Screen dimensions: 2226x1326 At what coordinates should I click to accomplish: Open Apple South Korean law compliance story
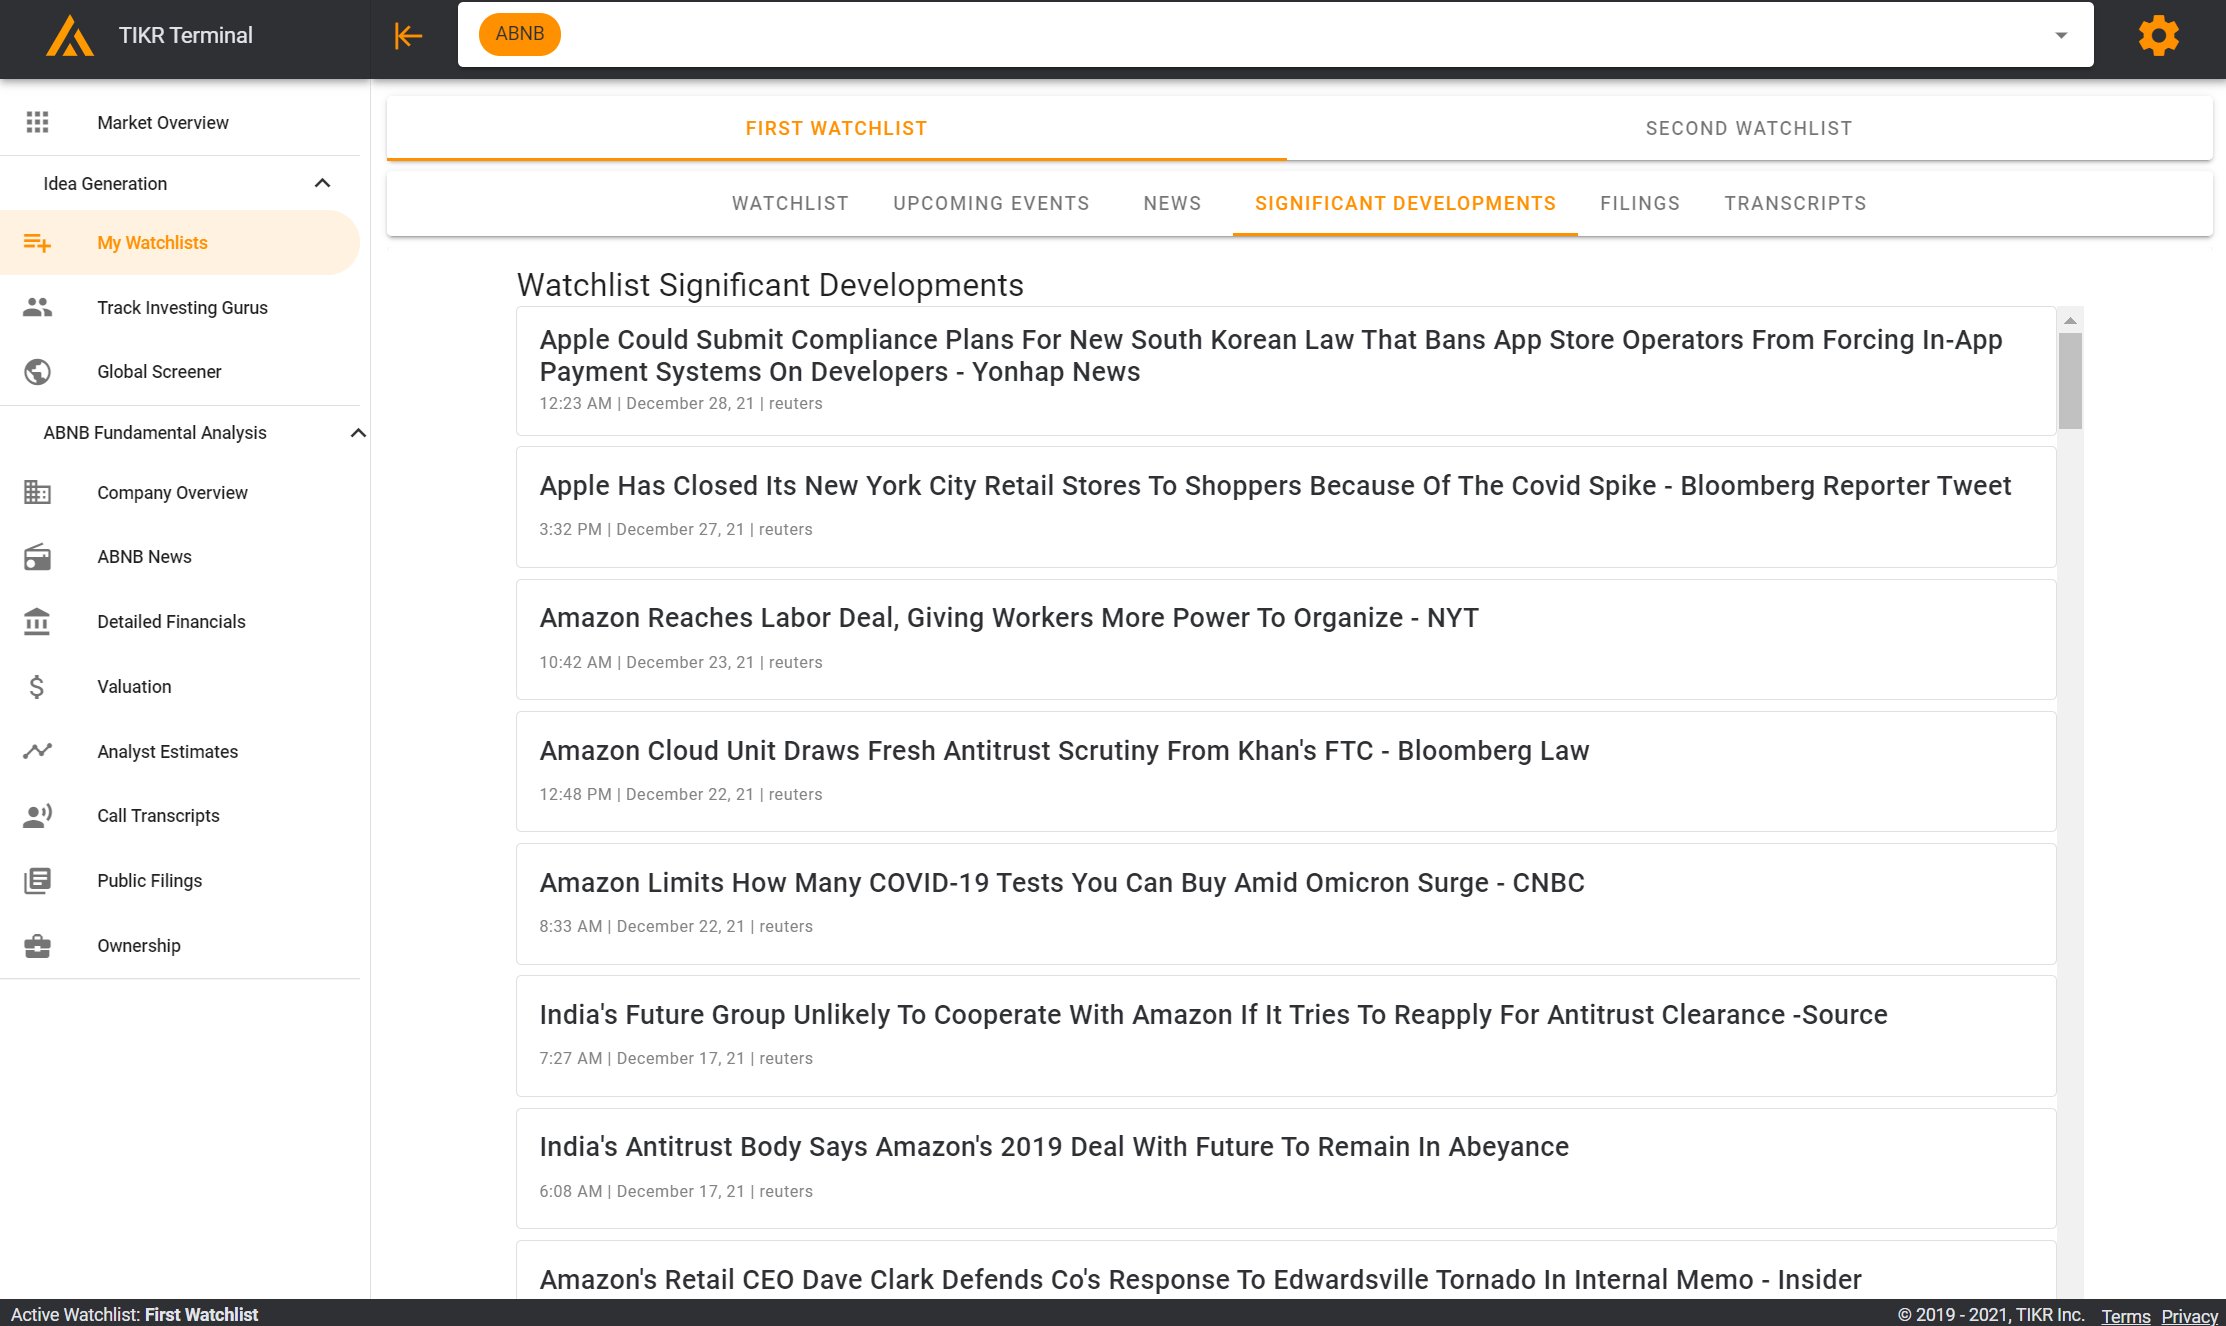1286,371
